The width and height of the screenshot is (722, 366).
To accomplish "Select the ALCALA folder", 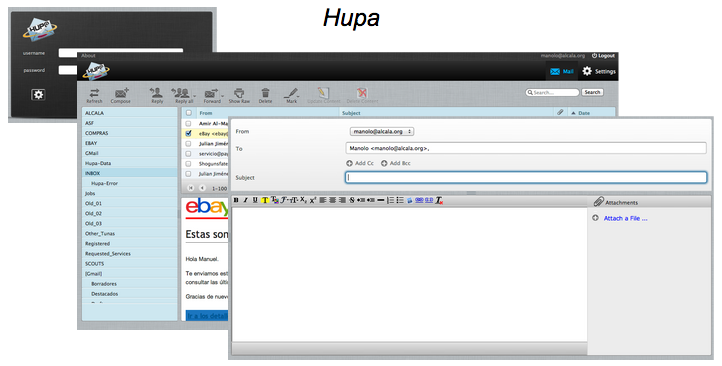I will [129, 113].
